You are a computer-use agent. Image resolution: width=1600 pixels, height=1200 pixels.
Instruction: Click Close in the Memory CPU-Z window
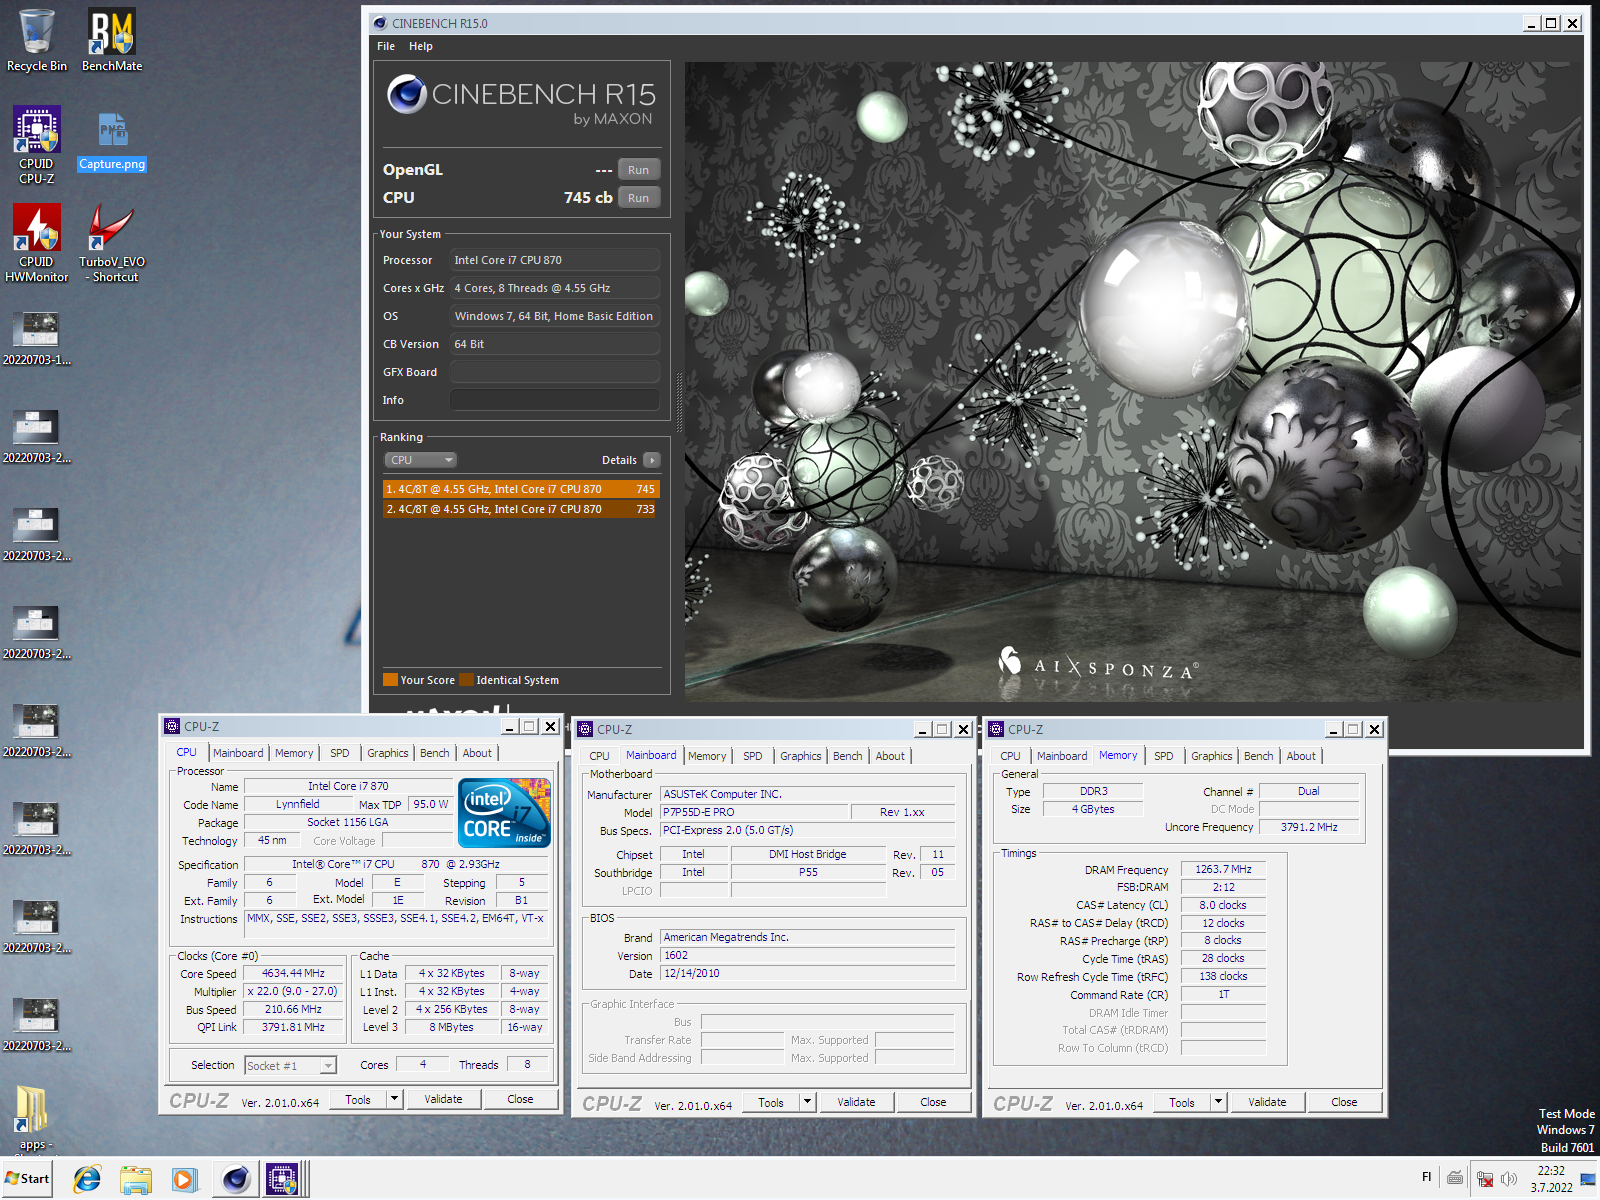click(x=1344, y=1102)
